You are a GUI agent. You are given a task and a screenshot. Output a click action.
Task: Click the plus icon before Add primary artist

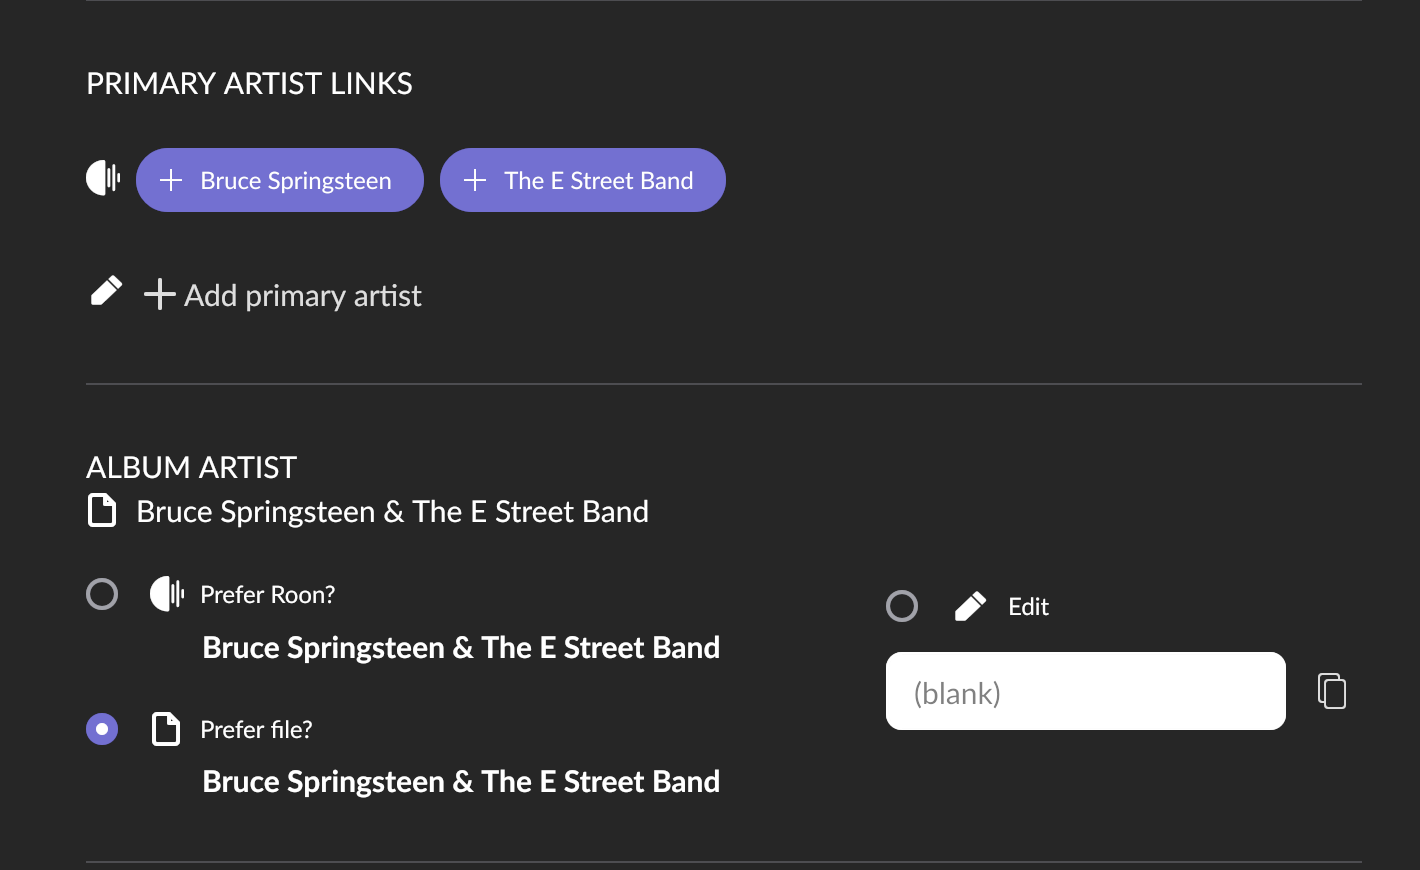point(159,294)
